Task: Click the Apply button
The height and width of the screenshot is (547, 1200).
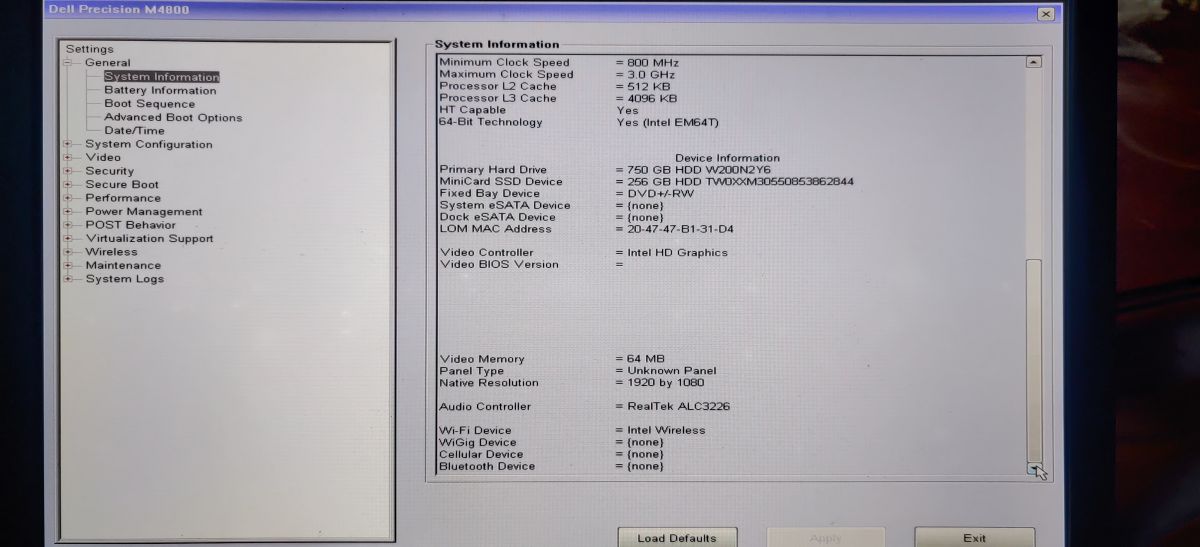Action: click(825, 537)
